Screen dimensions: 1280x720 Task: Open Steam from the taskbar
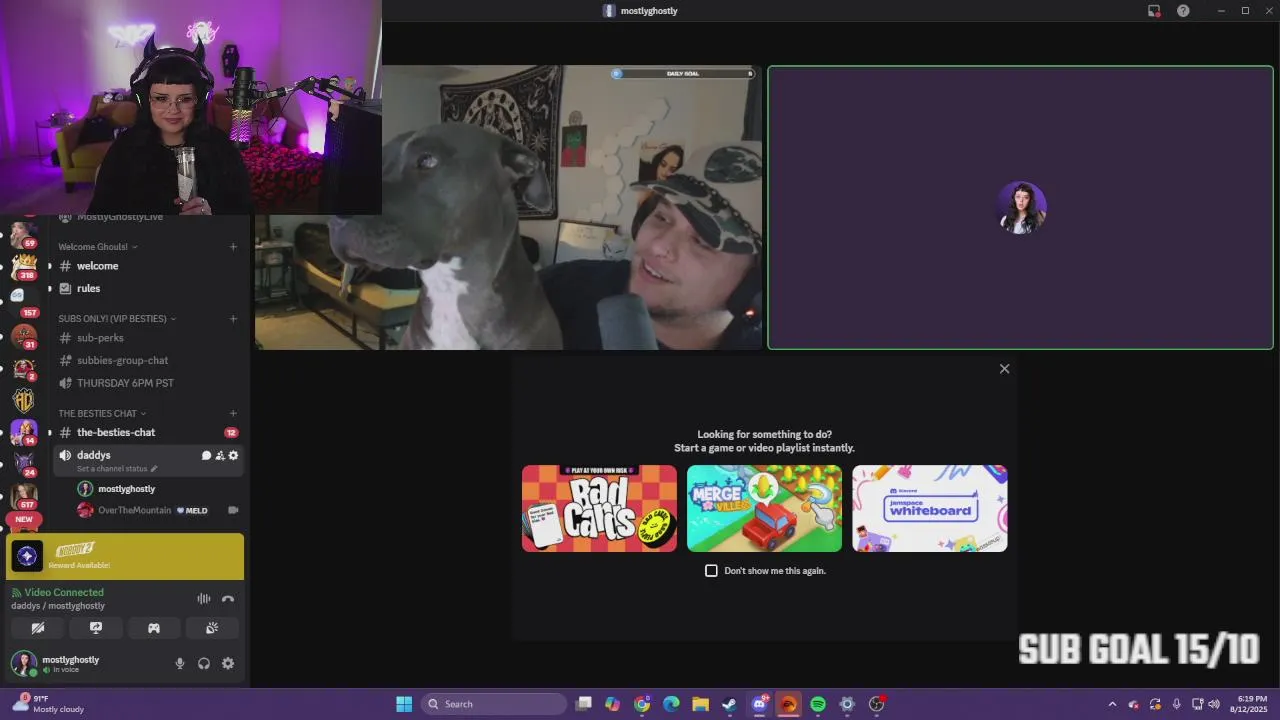coord(730,704)
